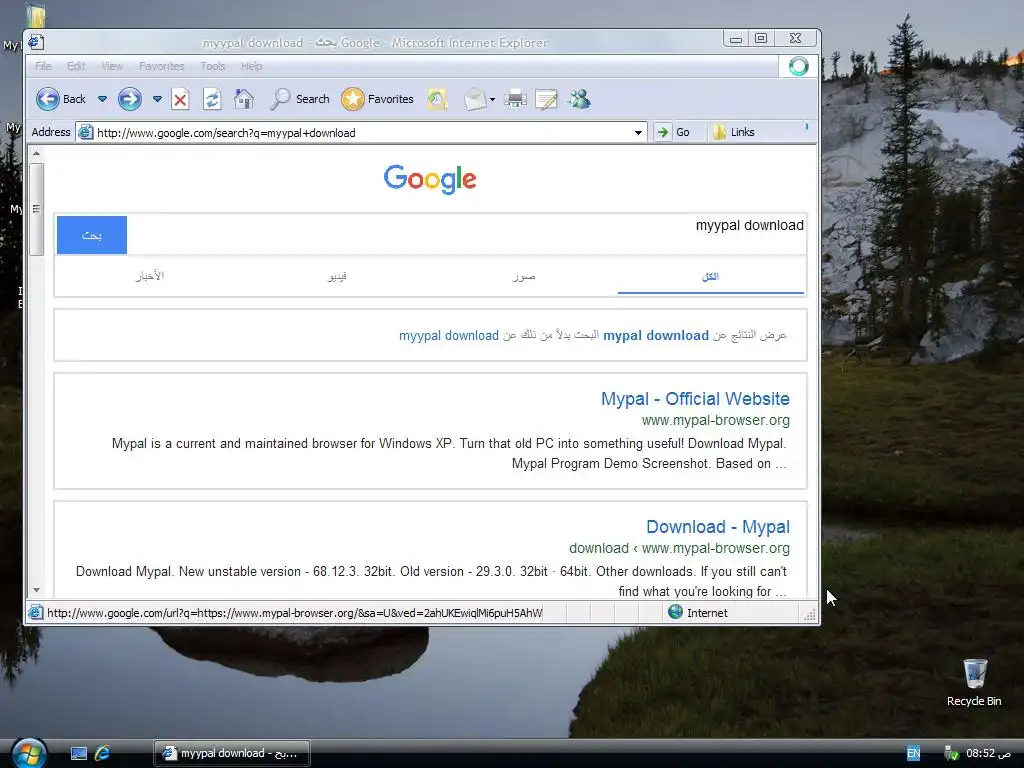Viewport: 1024px width, 768px height.
Task: Open 'Mypal - Official Website' result
Action: tap(695, 398)
